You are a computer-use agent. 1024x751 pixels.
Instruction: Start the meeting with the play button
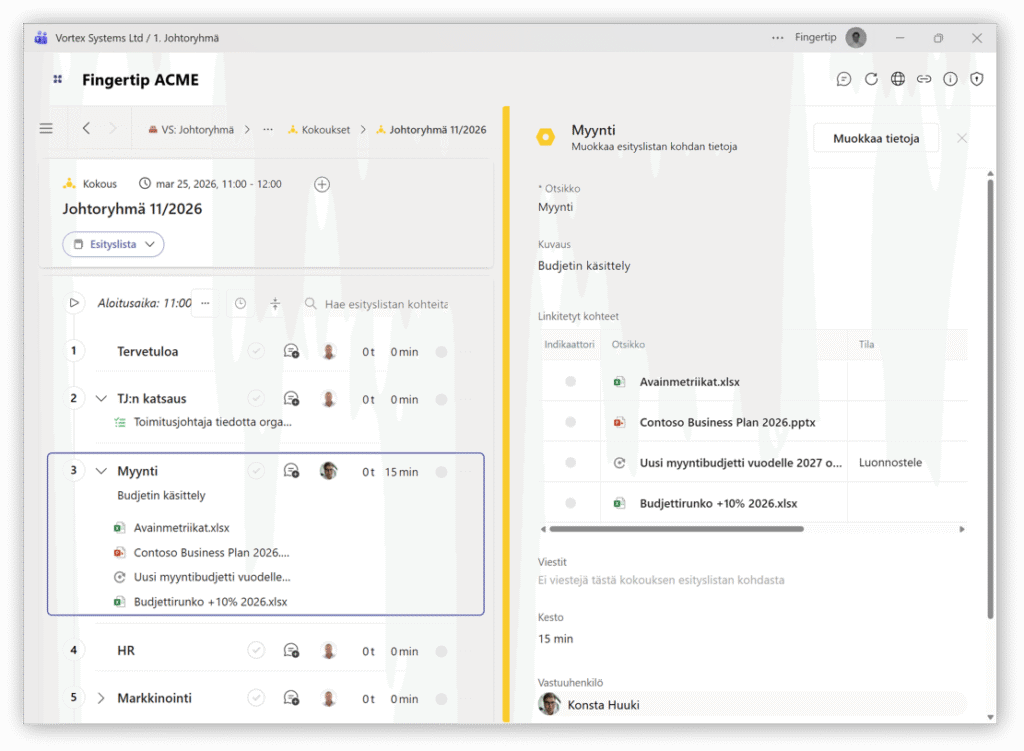click(x=74, y=303)
